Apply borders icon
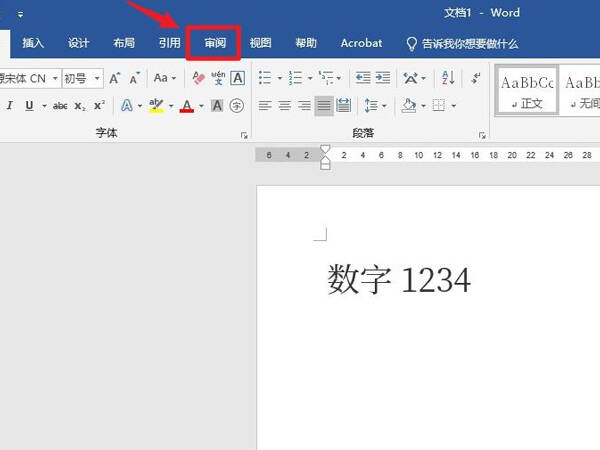Image resolution: width=600 pixels, height=450 pixels. 439,106
